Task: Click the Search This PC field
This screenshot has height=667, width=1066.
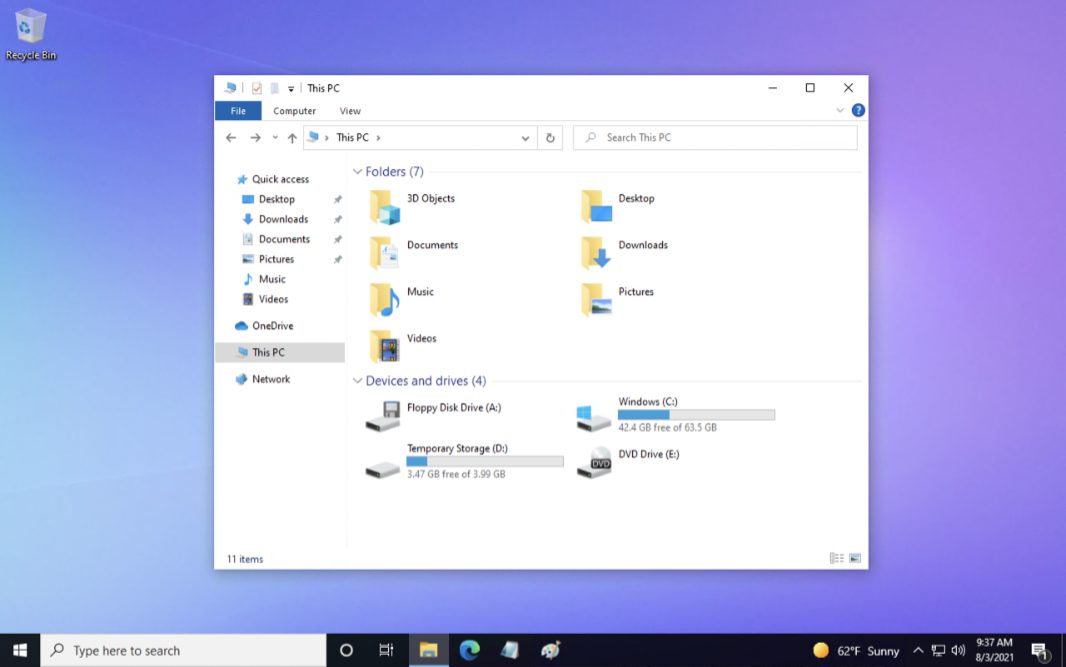Action: 714,138
